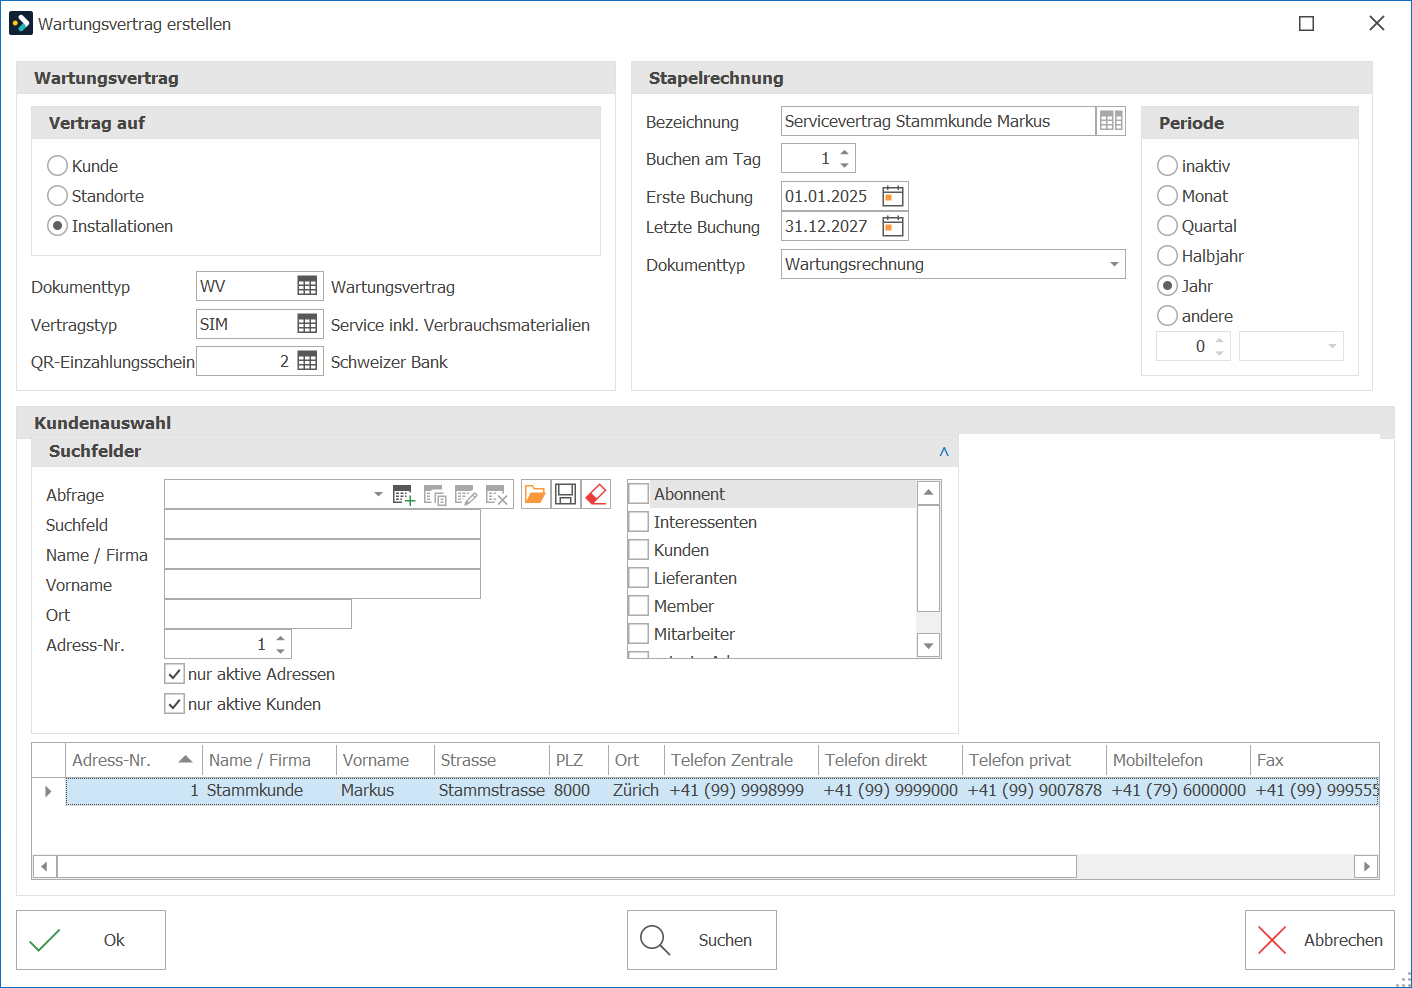Click the copy query icon
1412x988 pixels.
435,495
